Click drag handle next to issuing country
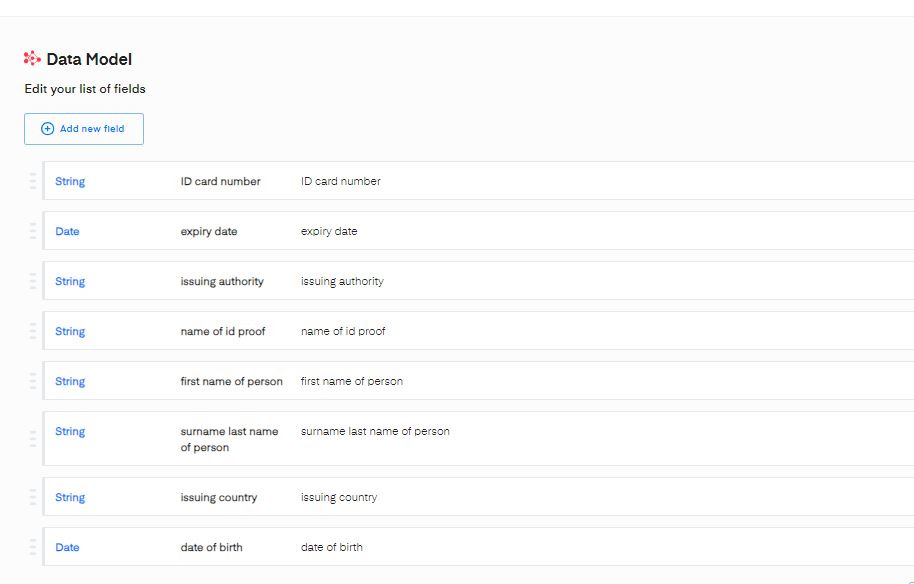The height and width of the screenshot is (584, 914). point(32,497)
